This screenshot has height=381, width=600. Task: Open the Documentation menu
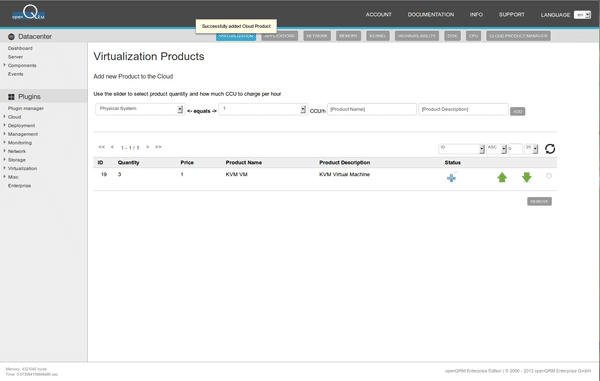[430, 15]
